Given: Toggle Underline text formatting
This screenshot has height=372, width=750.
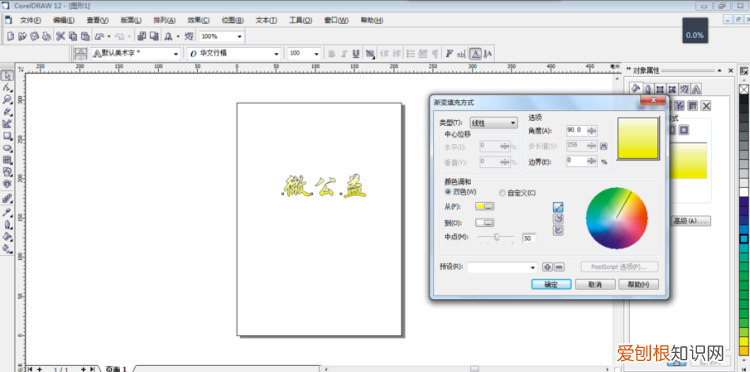Looking at the screenshot, I should click(x=356, y=54).
